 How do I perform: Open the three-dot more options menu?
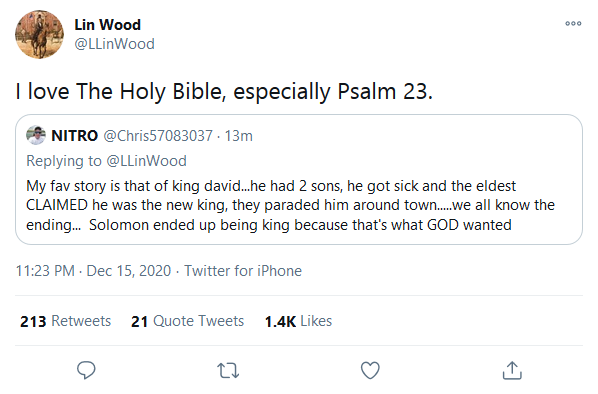[x=573, y=24]
